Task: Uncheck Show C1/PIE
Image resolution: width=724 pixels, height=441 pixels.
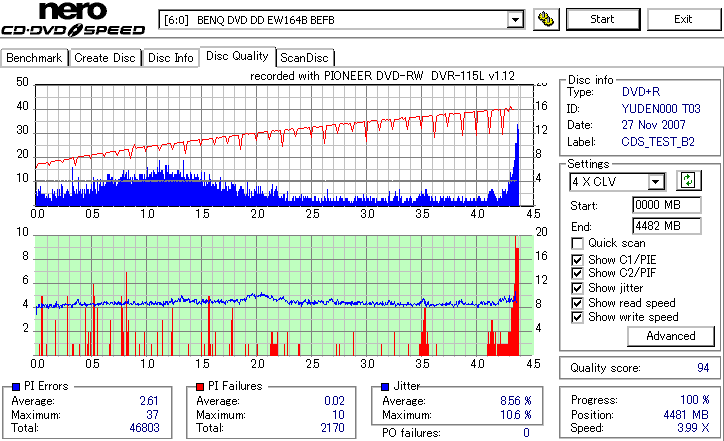Action: (577, 259)
